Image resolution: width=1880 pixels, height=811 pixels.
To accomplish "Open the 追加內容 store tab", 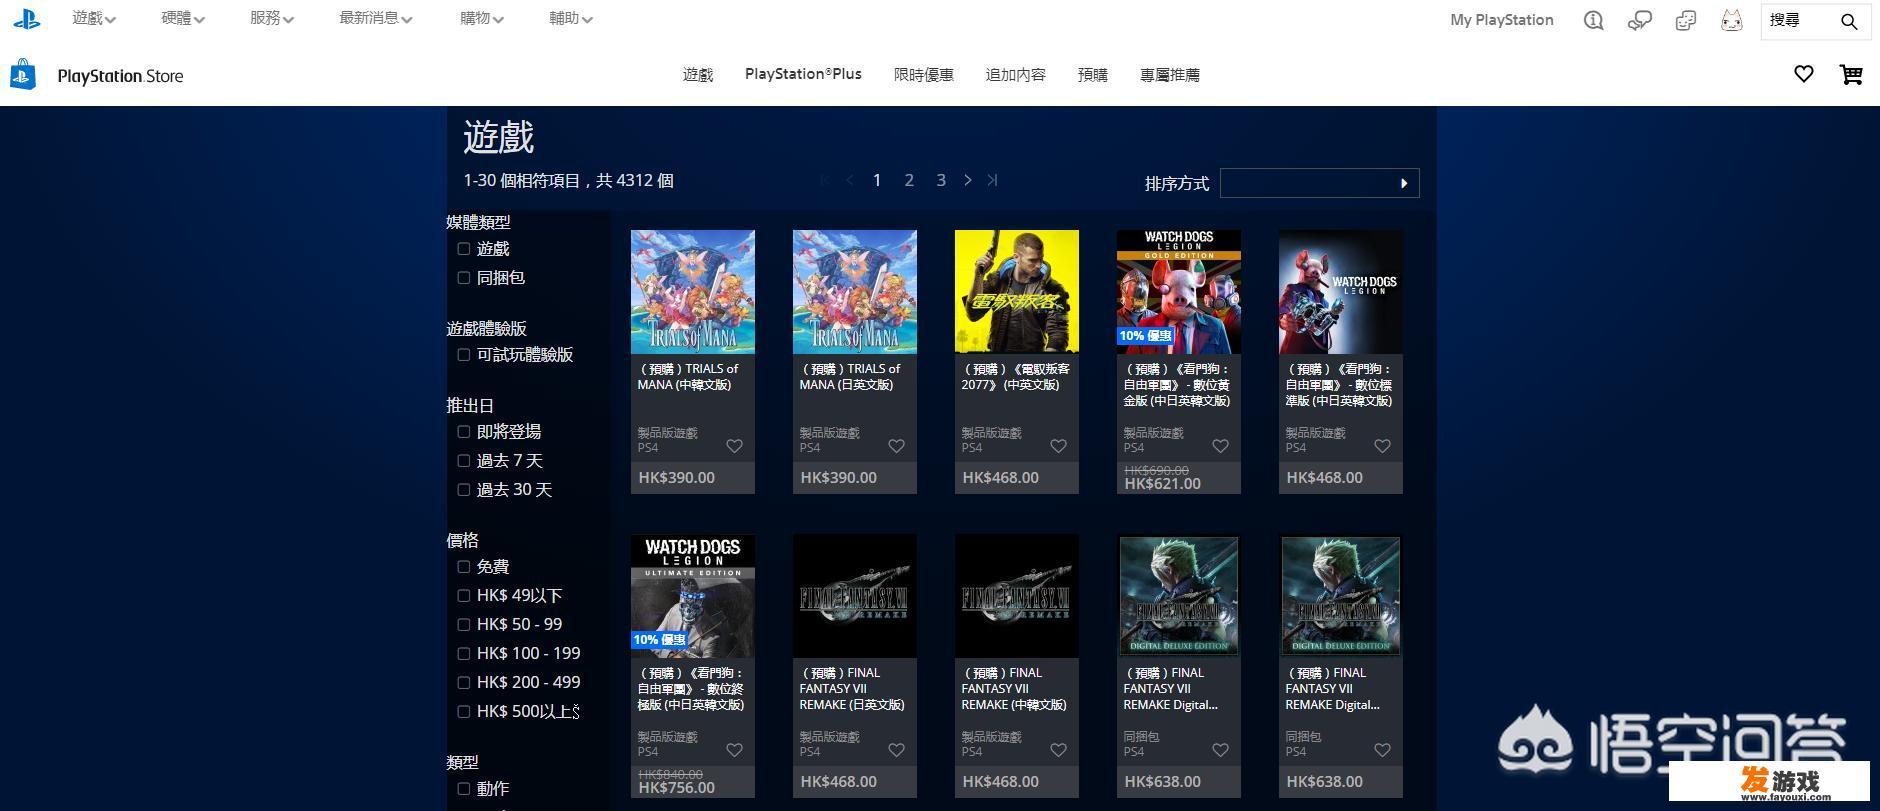I will [x=1015, y=75].
